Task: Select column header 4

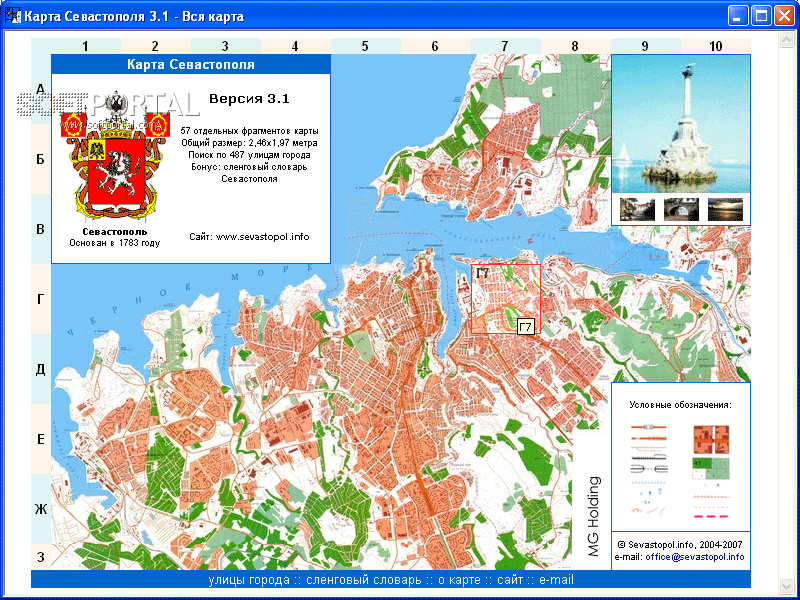Action: pyautogui.click(x=295, y=46)
